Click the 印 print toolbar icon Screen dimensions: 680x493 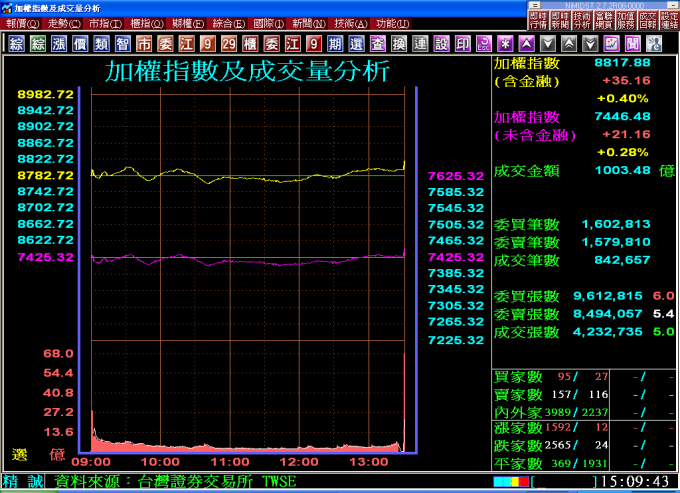463,44
